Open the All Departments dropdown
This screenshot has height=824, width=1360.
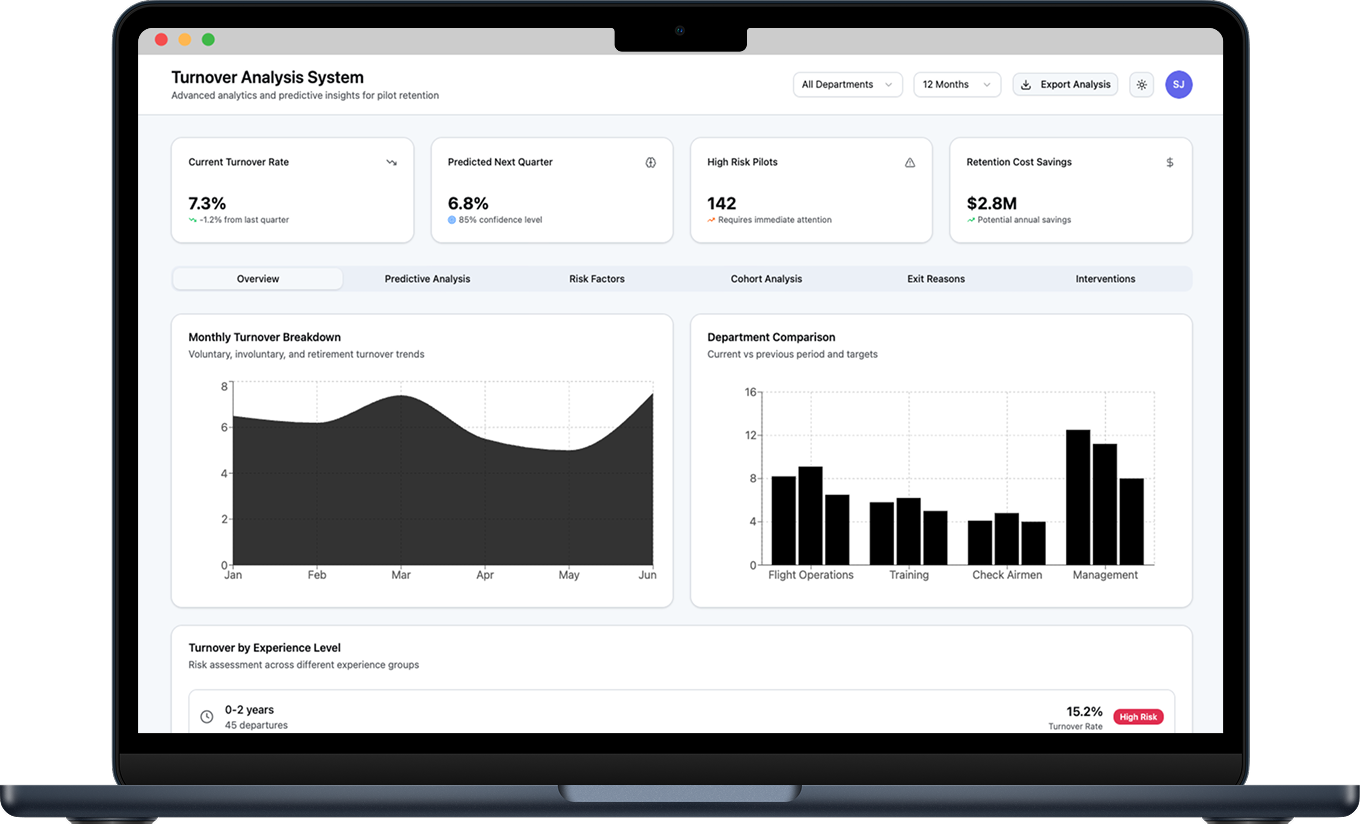(847, 84)
